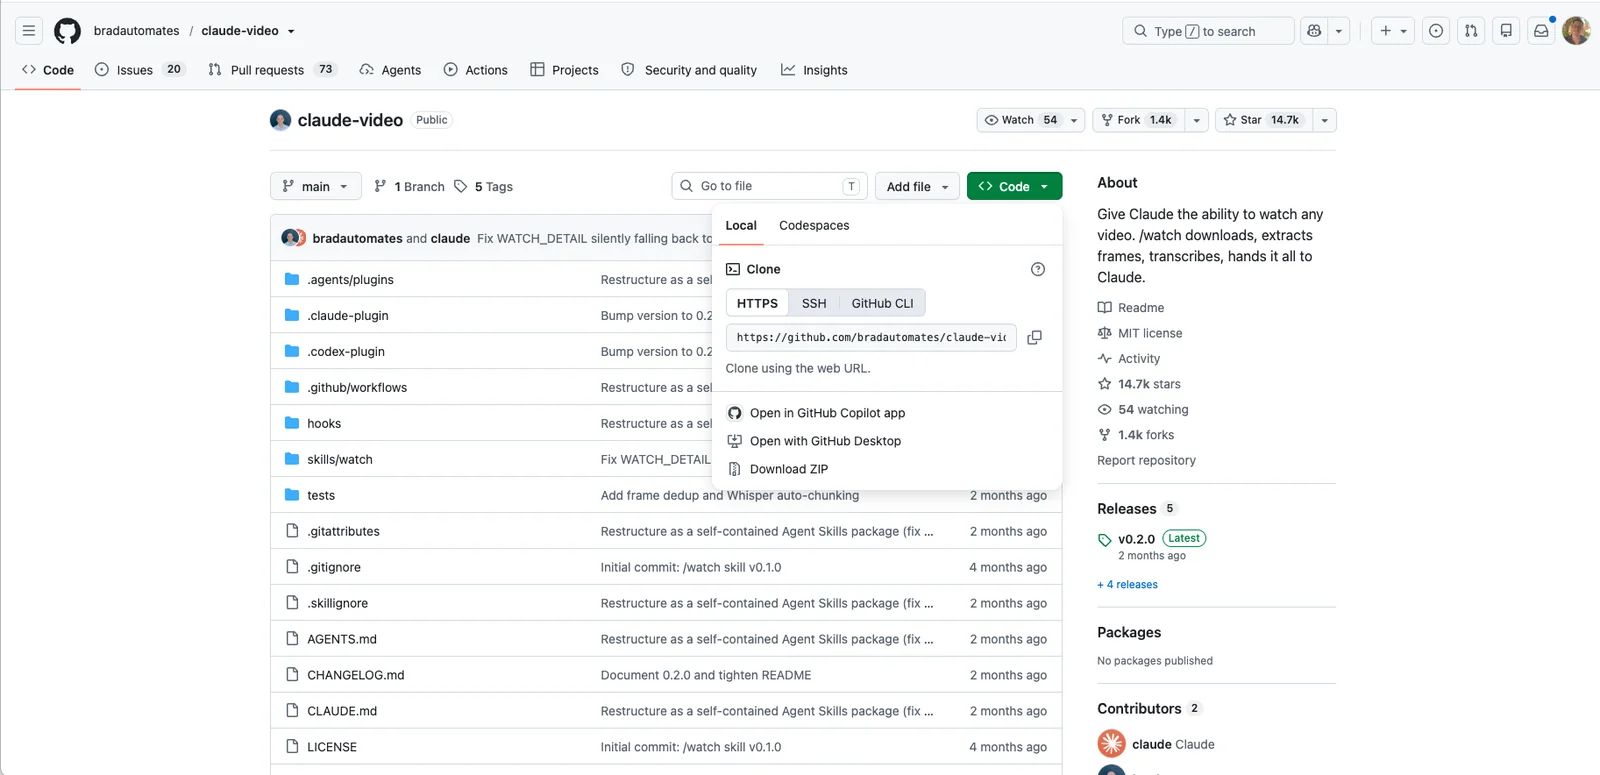Open Security and quality tab
This screenshot has width=1600, height=775.
(689, 70)
